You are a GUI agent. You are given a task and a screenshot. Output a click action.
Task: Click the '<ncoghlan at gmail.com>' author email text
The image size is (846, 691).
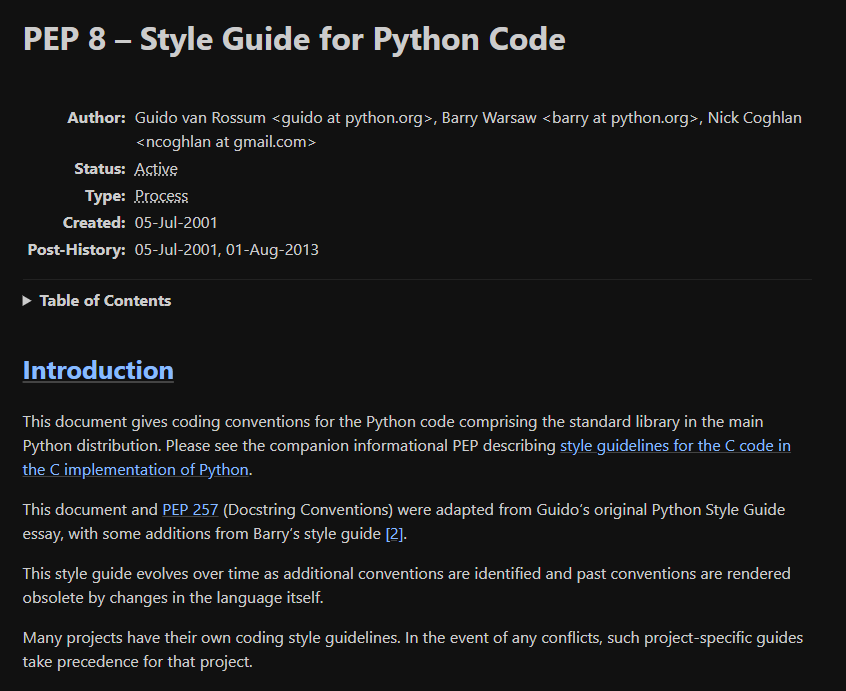pyautogui.click(x=226, y=142)
